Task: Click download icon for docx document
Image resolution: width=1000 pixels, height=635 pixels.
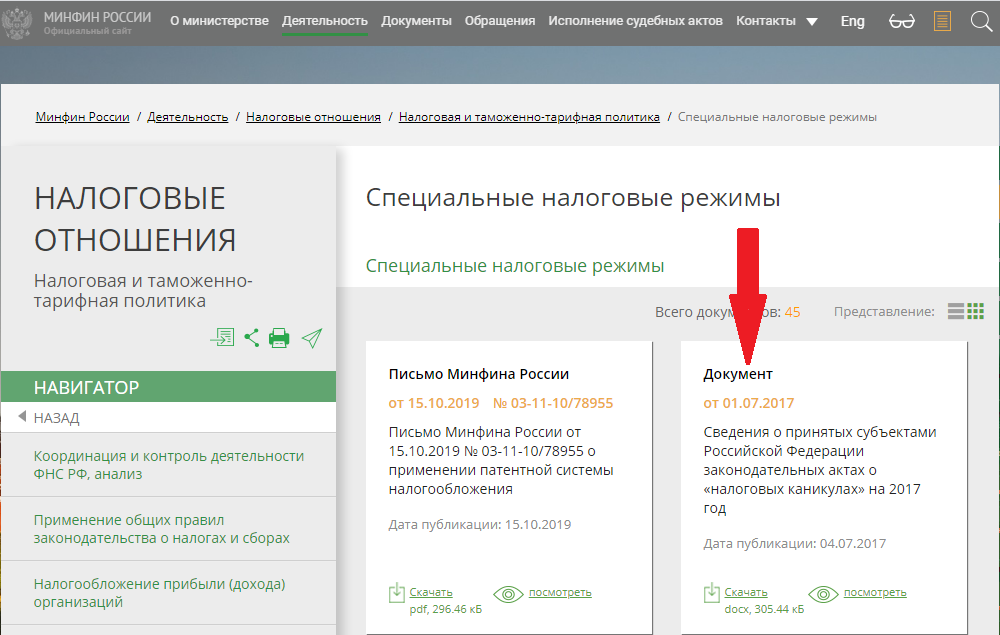Action: click(712, 593)
